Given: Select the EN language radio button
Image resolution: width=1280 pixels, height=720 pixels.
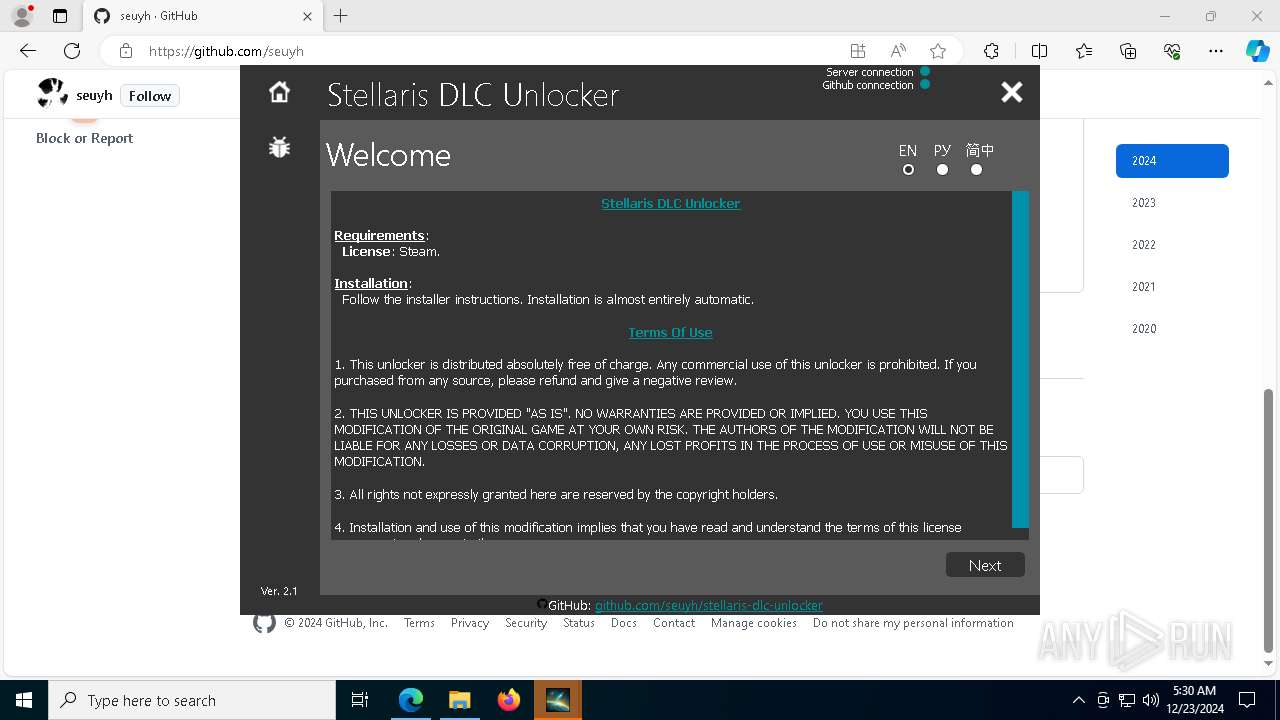Looking at the screenshot, I should point(908,169).
